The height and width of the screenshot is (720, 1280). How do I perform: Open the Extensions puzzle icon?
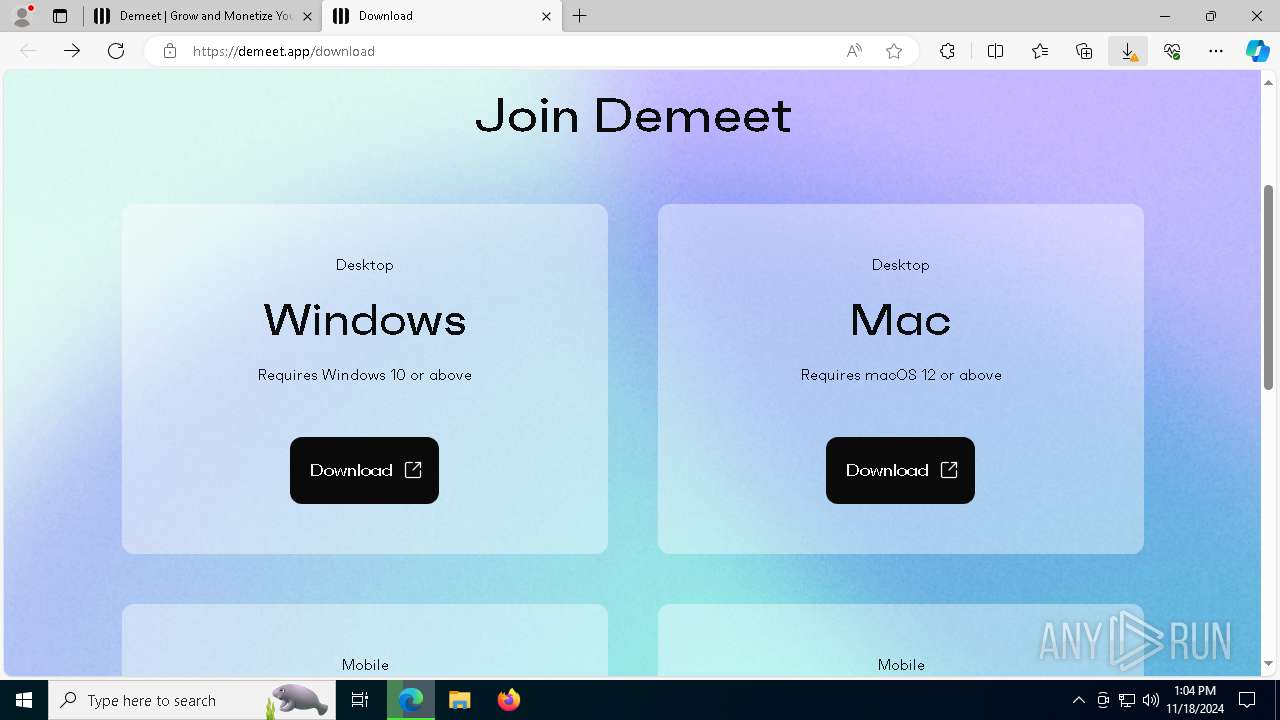tap(947, 51)
